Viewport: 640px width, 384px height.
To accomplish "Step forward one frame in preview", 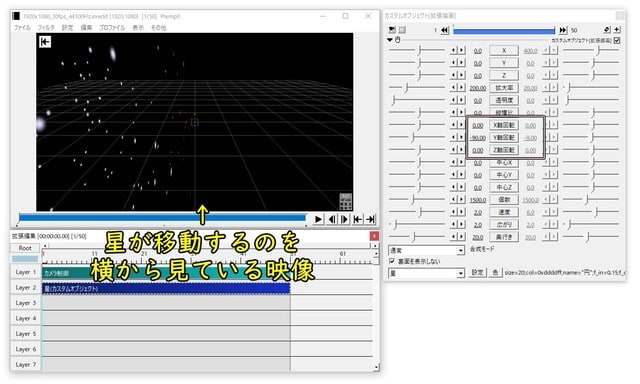I will pos(344,219).
